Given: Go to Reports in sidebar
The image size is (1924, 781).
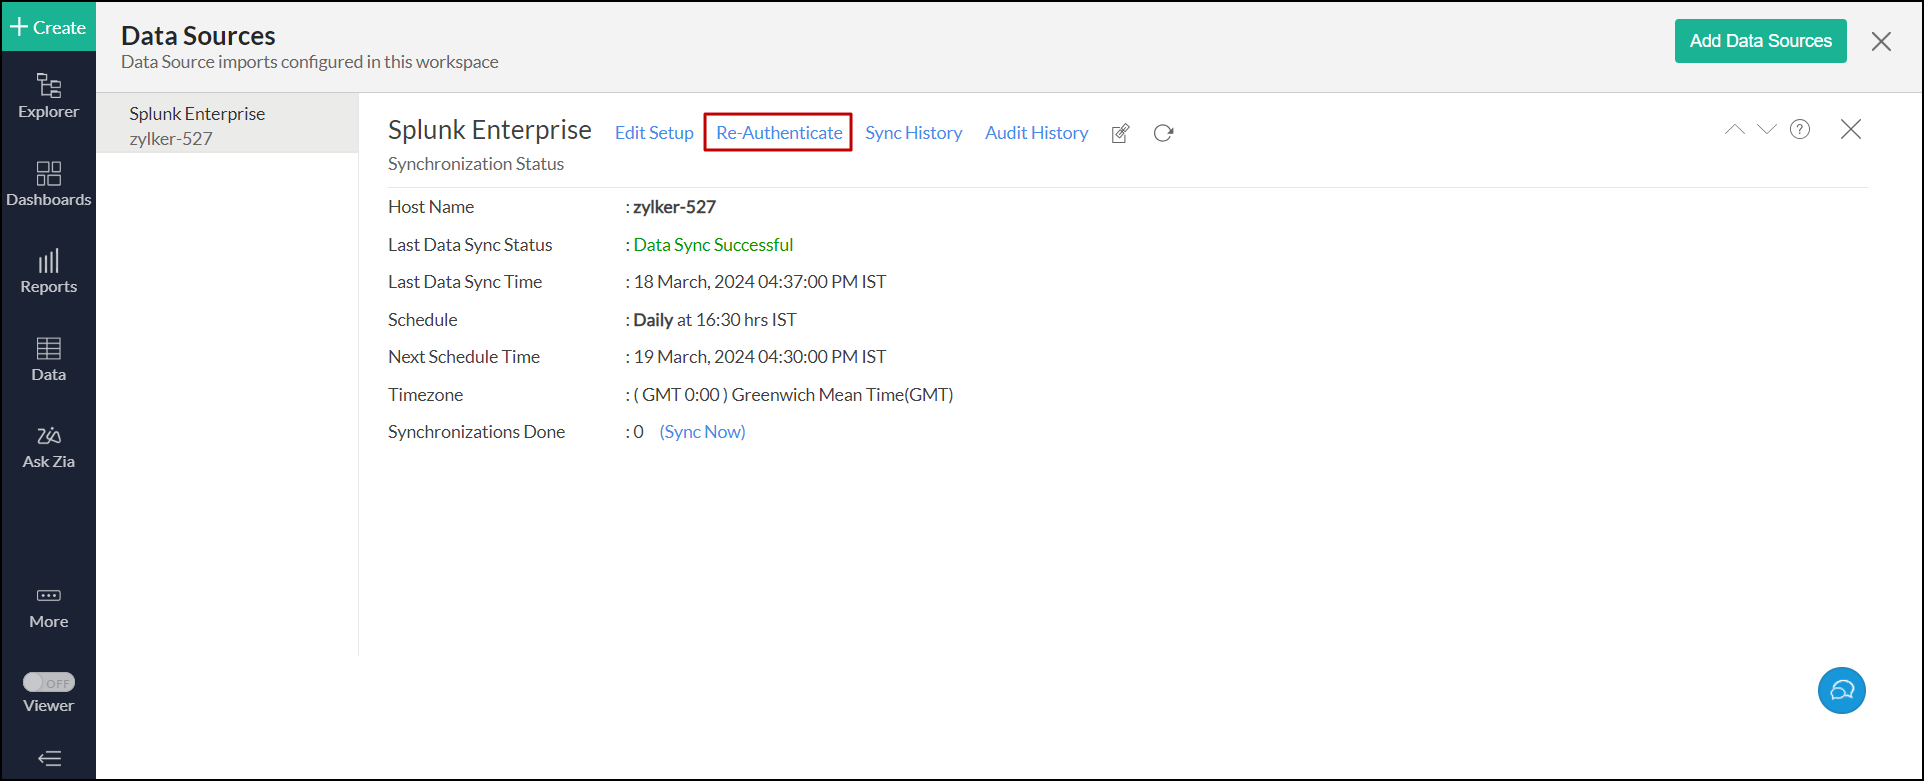Looking at the screenshot, I should (48, 272).
